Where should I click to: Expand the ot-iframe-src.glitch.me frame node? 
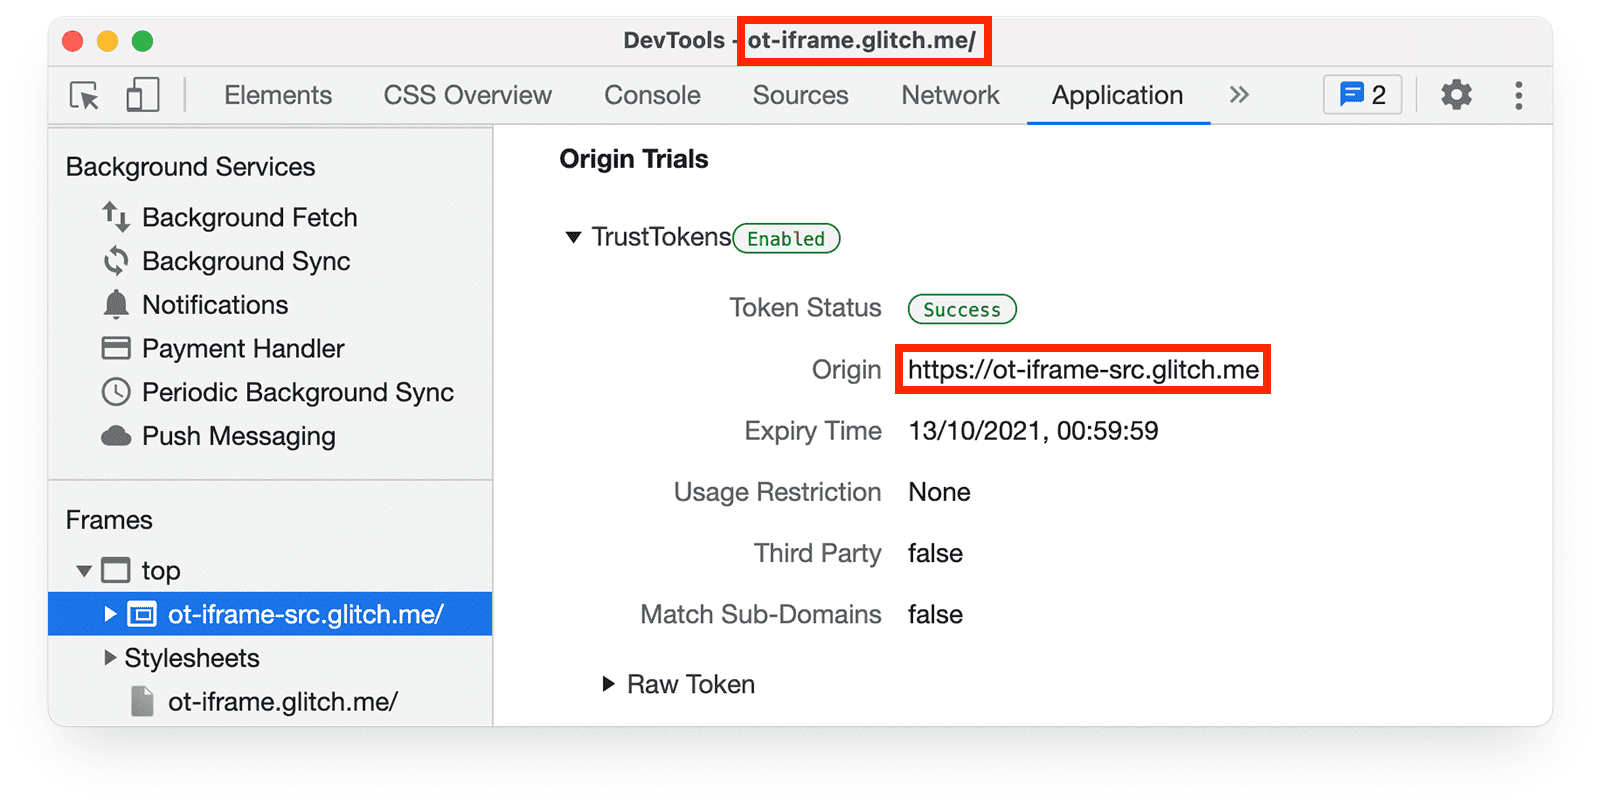(110, 614)
